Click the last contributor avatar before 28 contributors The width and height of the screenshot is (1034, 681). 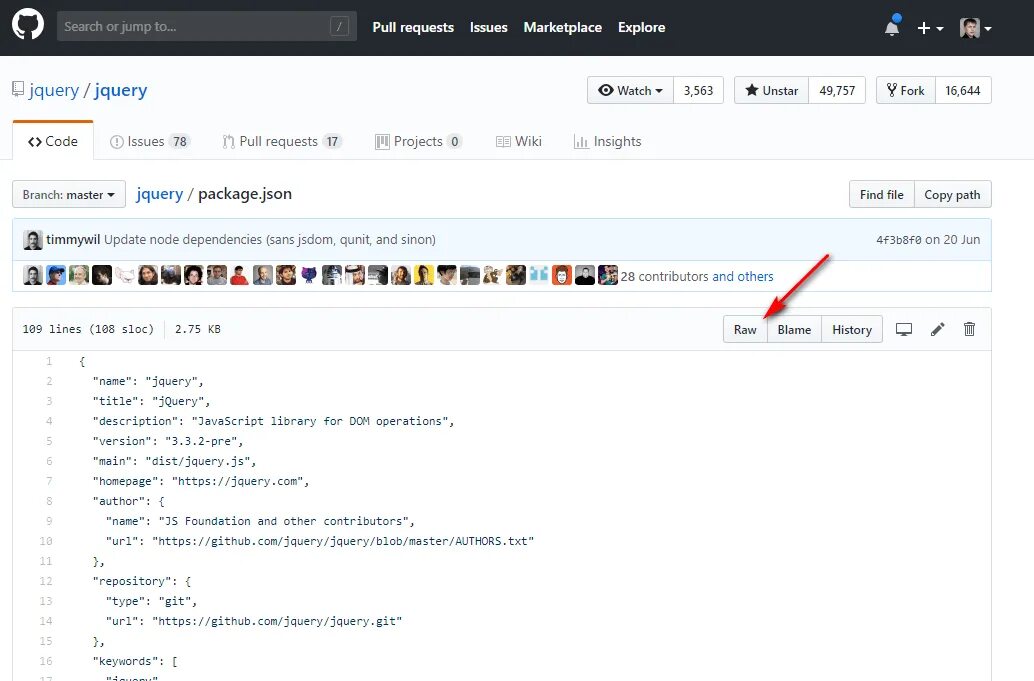[x=608, y=275]
